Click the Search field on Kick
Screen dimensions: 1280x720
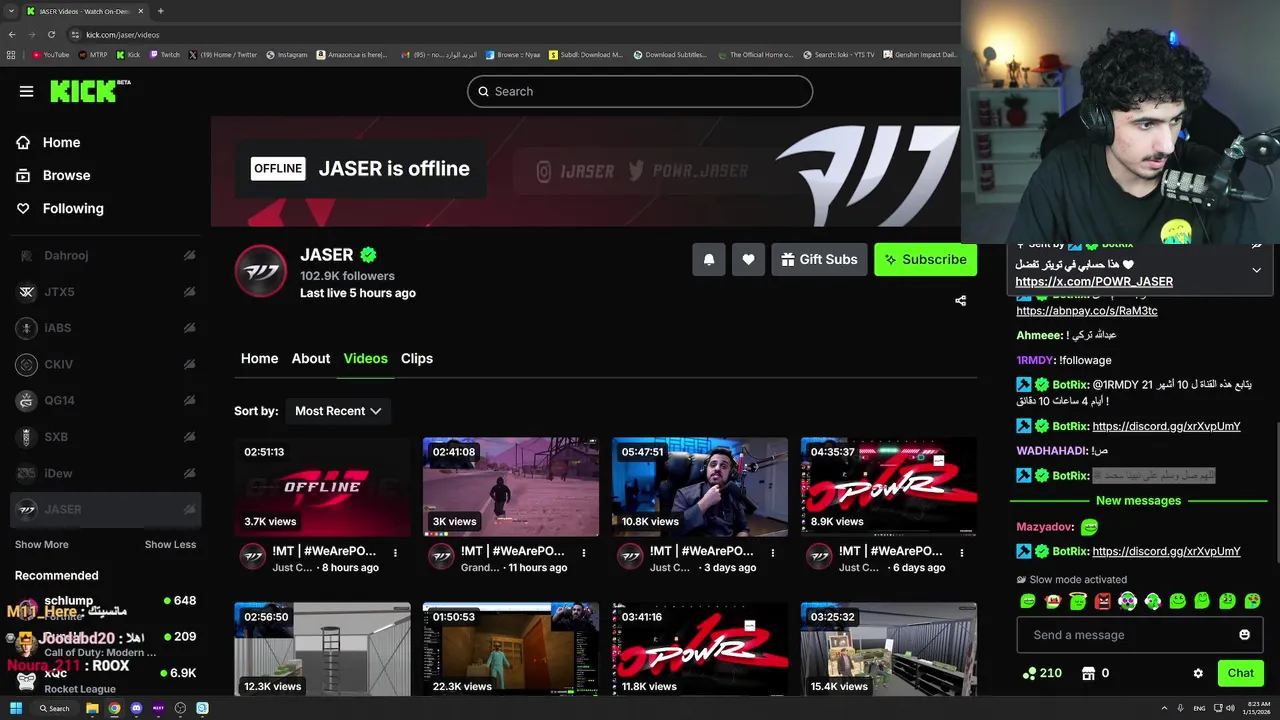coord(640,91)
